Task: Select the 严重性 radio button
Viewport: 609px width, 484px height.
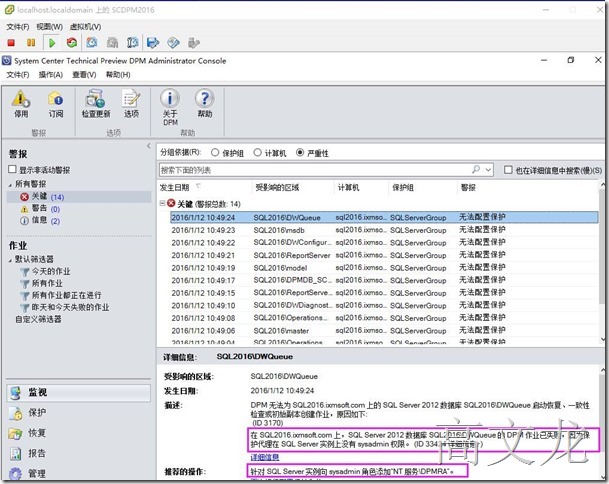Action: (x=299, y=153)
